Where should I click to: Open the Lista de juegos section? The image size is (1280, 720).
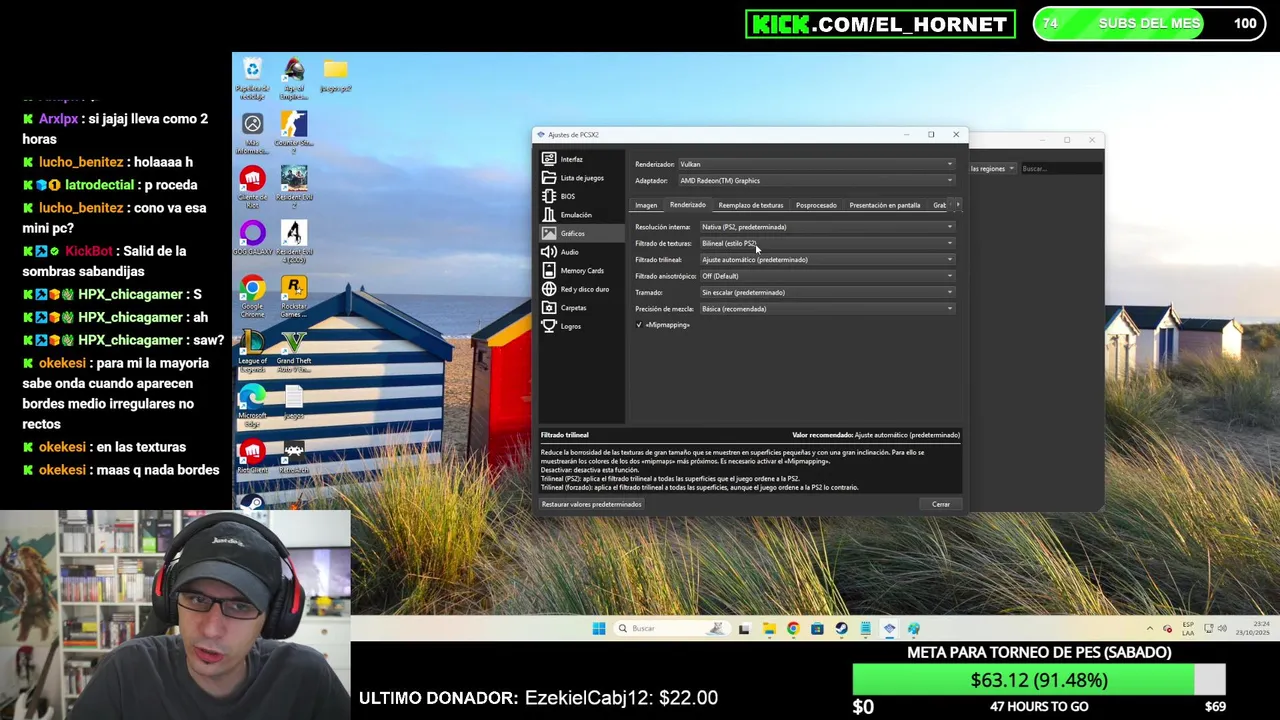point(581,178)
